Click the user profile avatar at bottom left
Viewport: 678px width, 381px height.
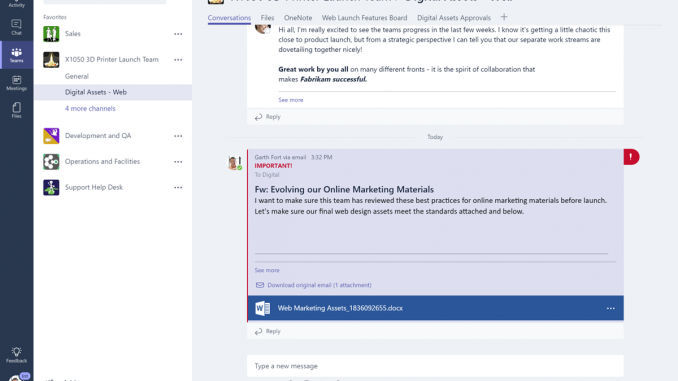[x=16, y=378]
